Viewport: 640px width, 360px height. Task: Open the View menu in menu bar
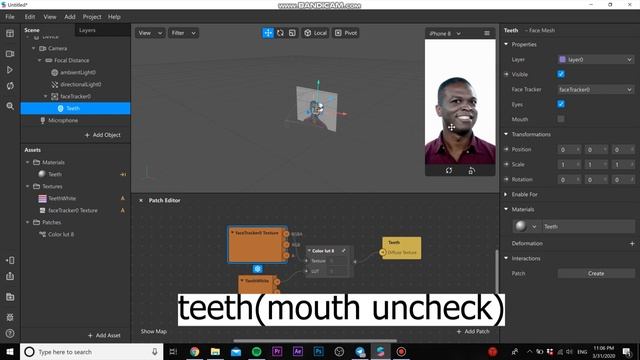pyautogui.click(x=50, y=17)
